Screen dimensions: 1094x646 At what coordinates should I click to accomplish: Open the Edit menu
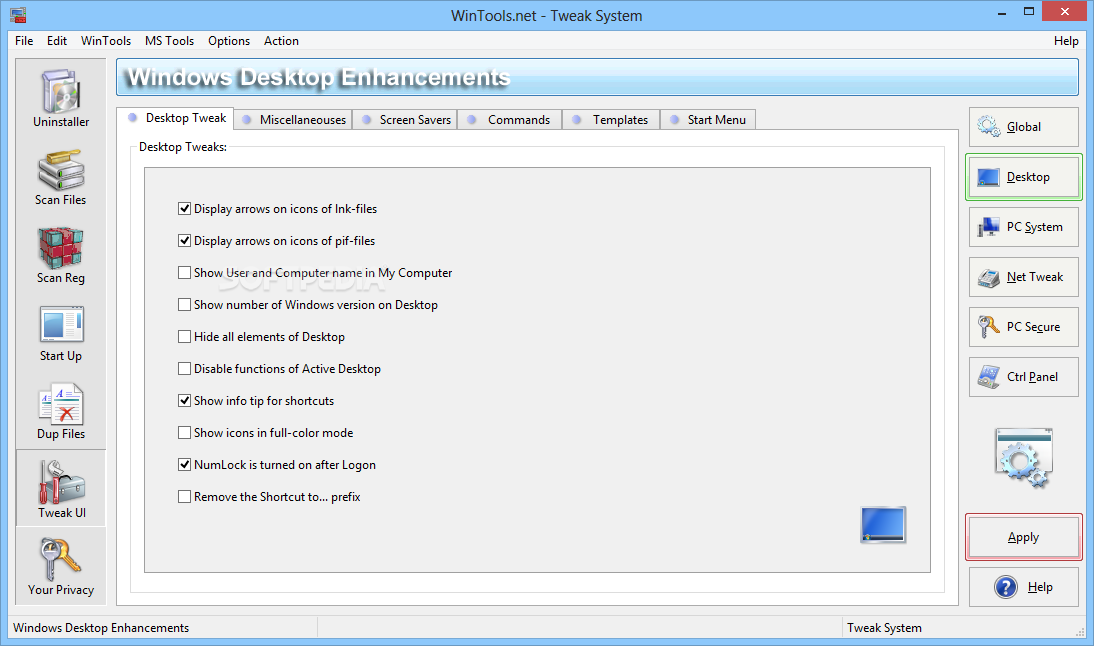click(57, 40)
